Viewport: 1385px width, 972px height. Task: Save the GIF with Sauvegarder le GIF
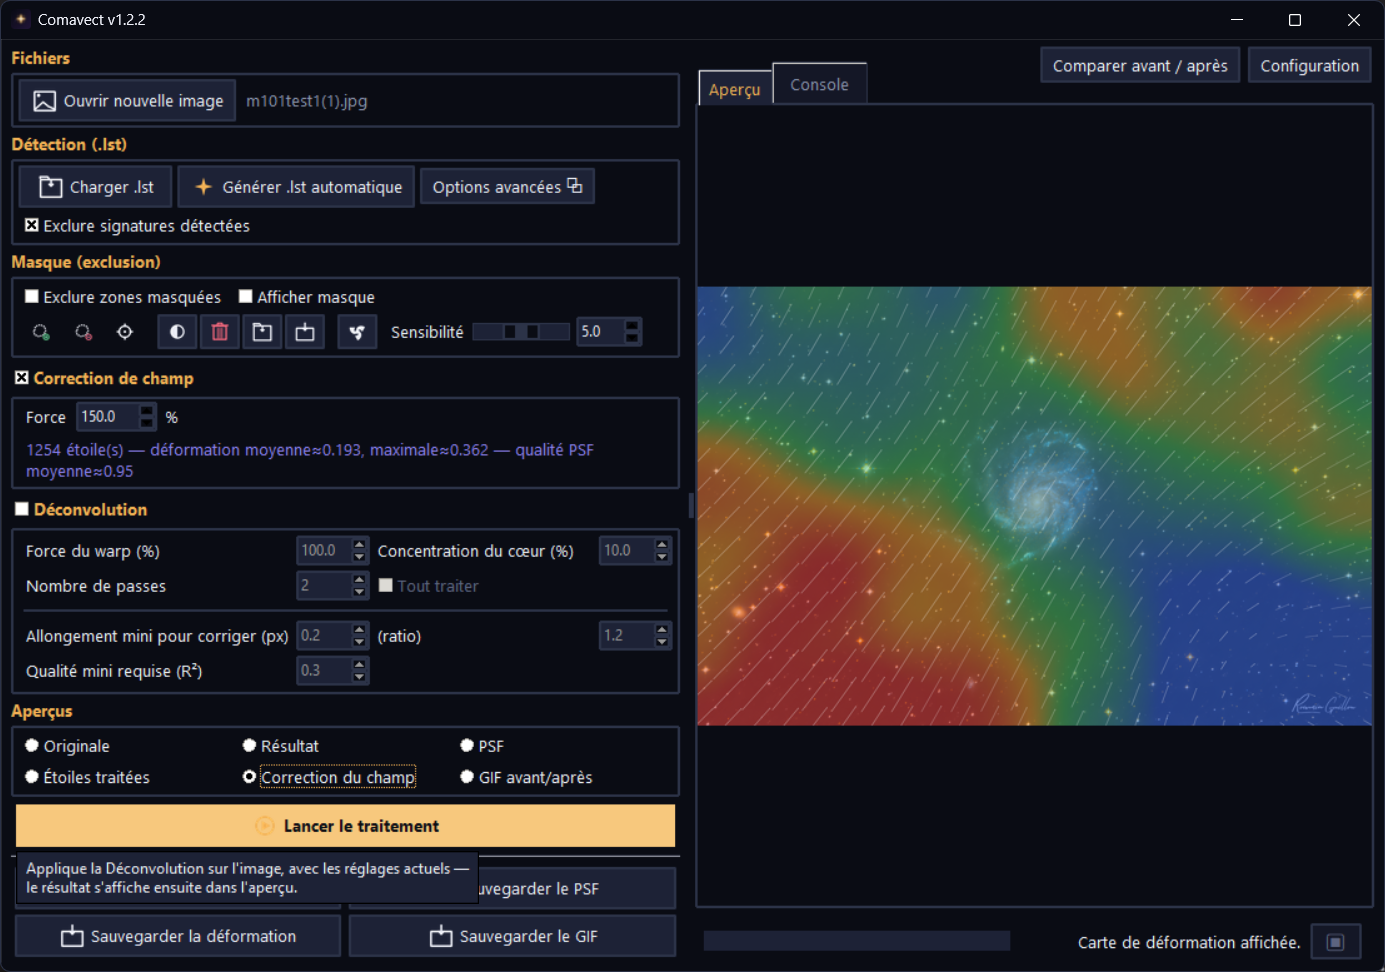click(513, 936)
